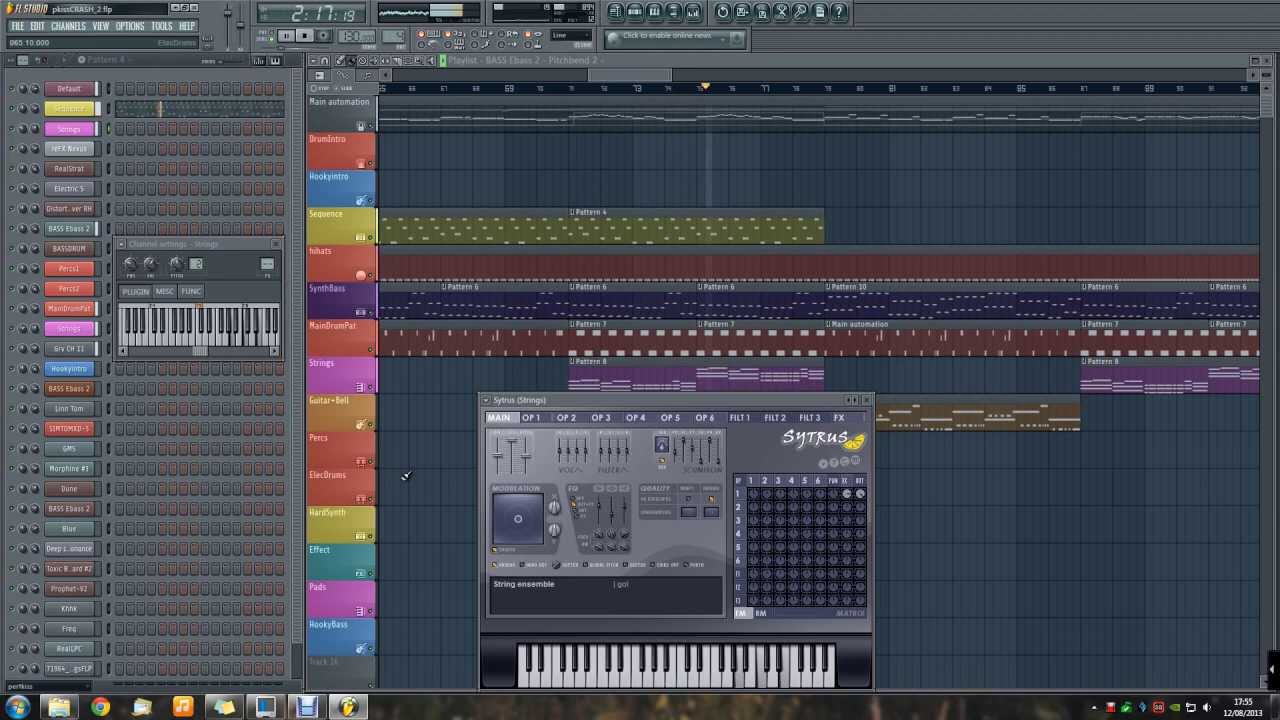Open the Browser view icon
The image size is (1280, 720).
(674, 12)
